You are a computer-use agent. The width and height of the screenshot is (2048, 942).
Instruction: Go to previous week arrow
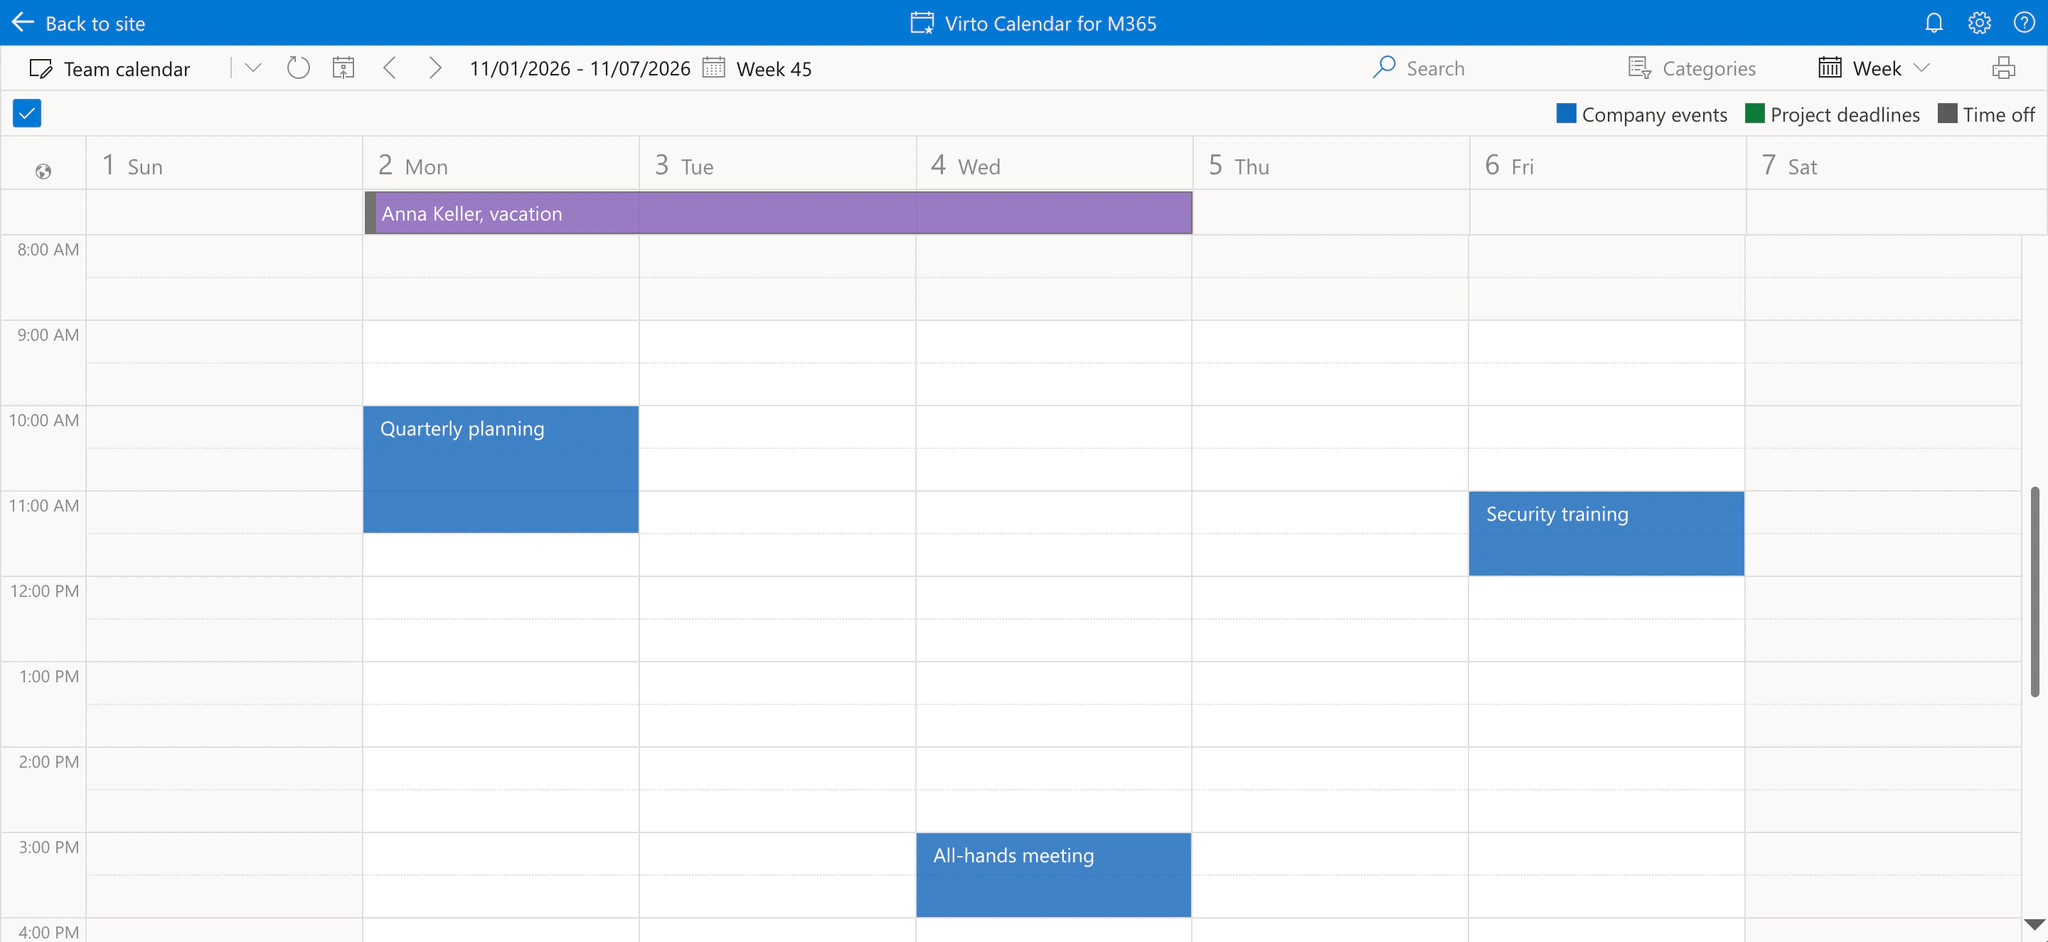390,68
